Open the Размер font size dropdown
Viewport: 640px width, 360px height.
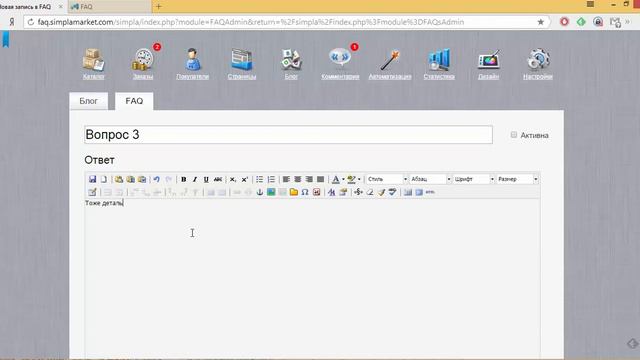pos(517,179)
